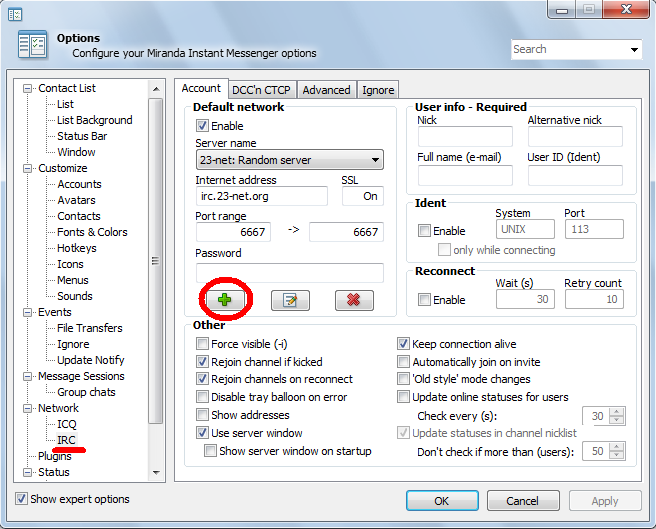
Task: Check Show server window on startup
Action: coord(210,451)
